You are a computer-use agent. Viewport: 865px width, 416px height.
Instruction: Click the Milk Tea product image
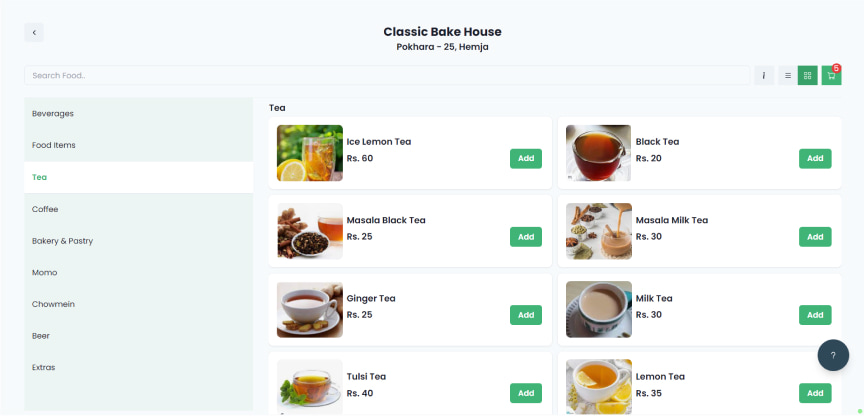coord(599,310)
